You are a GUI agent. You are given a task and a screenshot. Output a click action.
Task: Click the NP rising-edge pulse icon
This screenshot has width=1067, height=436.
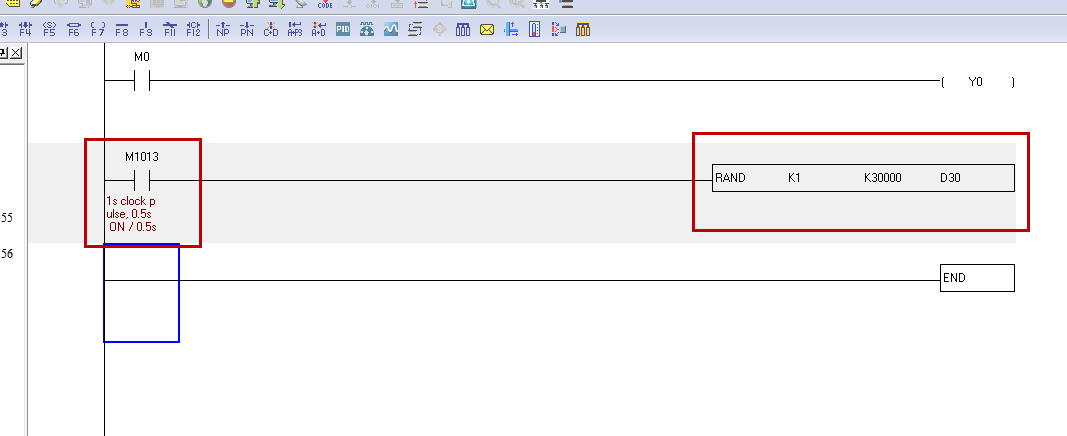[222, 29]
